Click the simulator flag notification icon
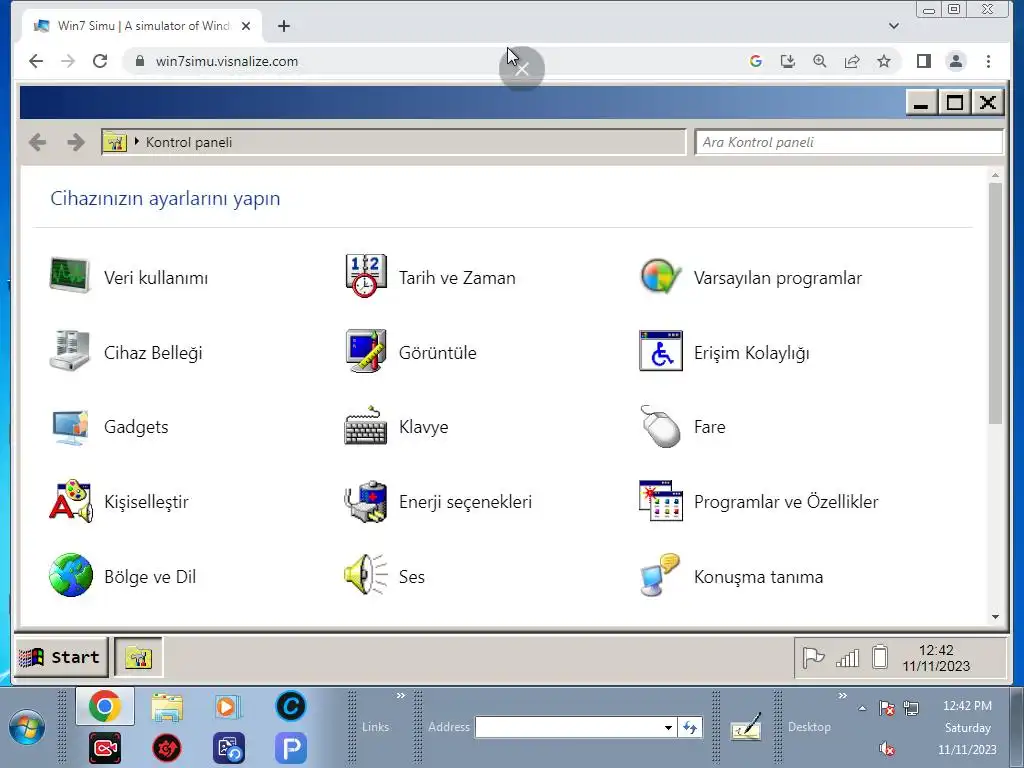The image size is (1024, 768). tap(813, 658)
